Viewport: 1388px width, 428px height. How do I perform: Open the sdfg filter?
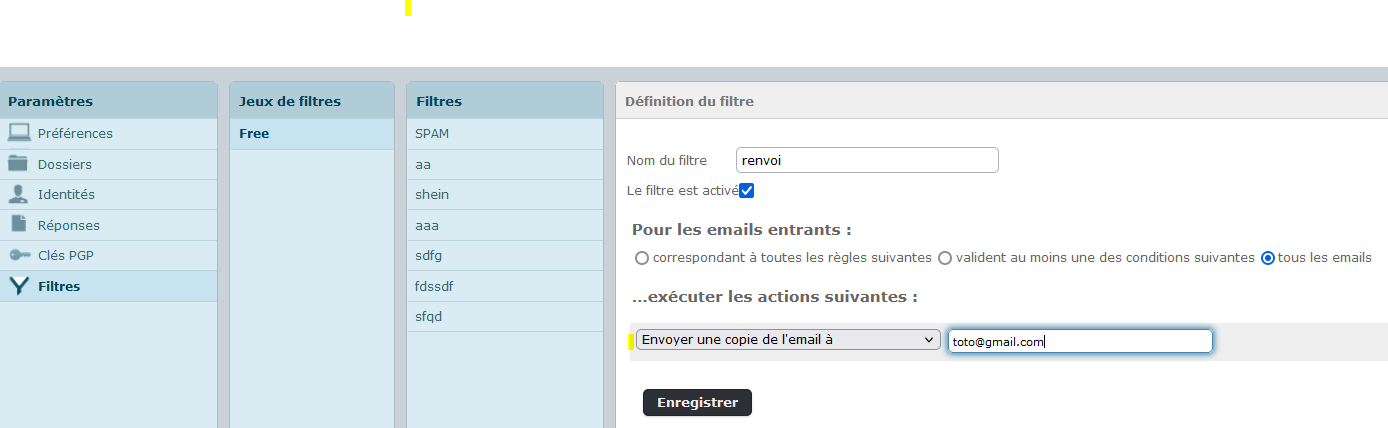point(505,256)
